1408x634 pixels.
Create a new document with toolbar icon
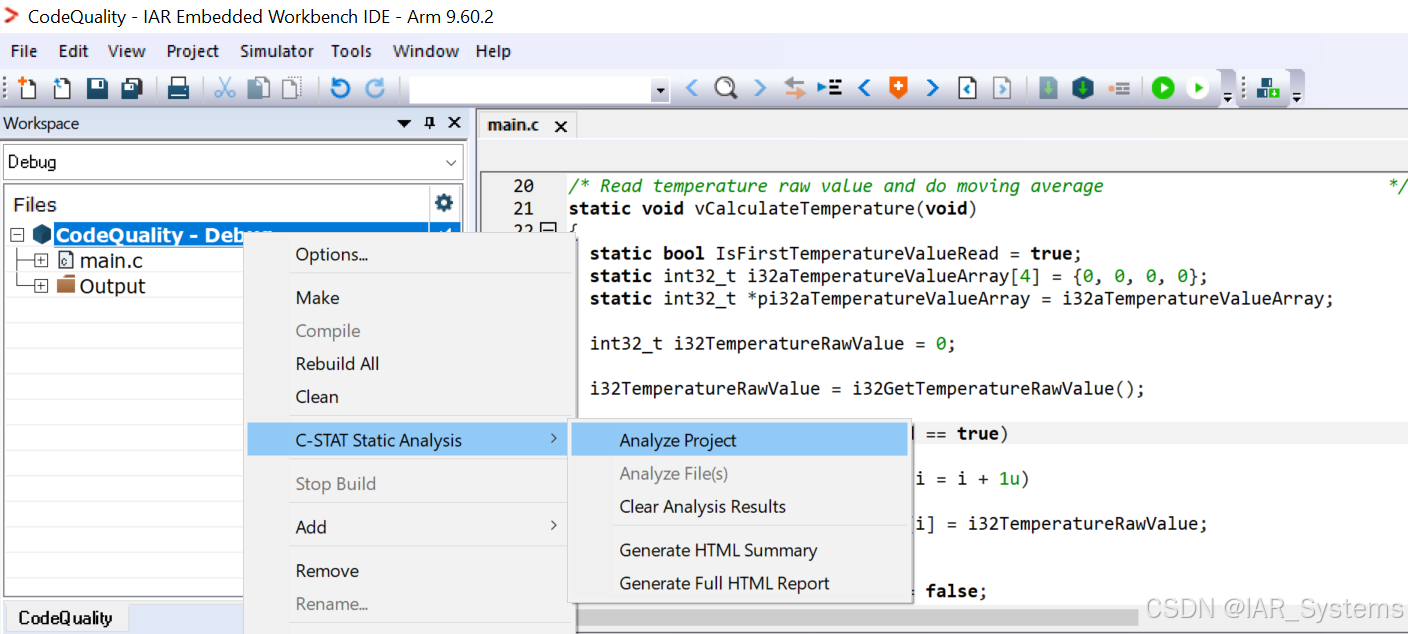(x=28, y=89)
